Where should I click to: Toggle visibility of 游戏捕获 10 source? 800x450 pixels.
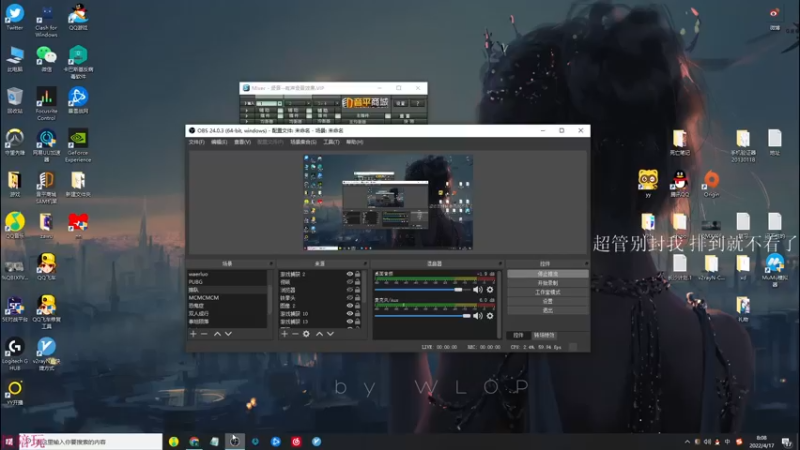click(350, 314)
